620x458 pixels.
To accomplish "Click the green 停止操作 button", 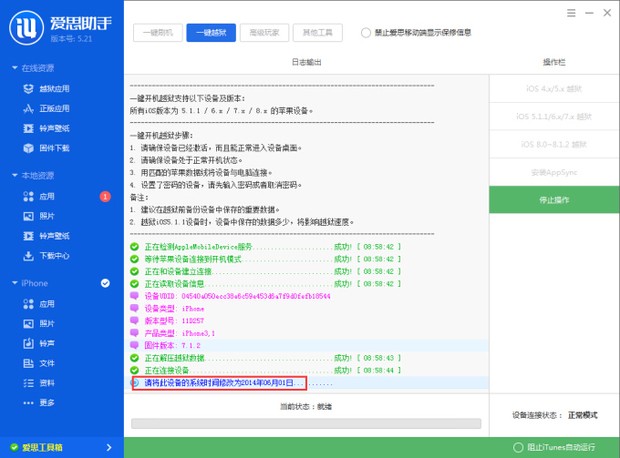I will pos(554,200).
